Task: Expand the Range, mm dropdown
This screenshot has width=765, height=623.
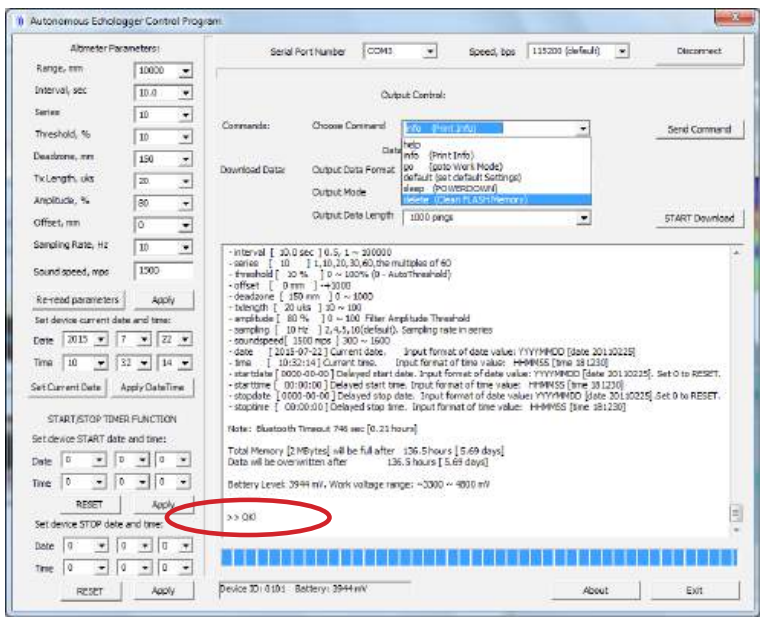Action: pos(185,72)
